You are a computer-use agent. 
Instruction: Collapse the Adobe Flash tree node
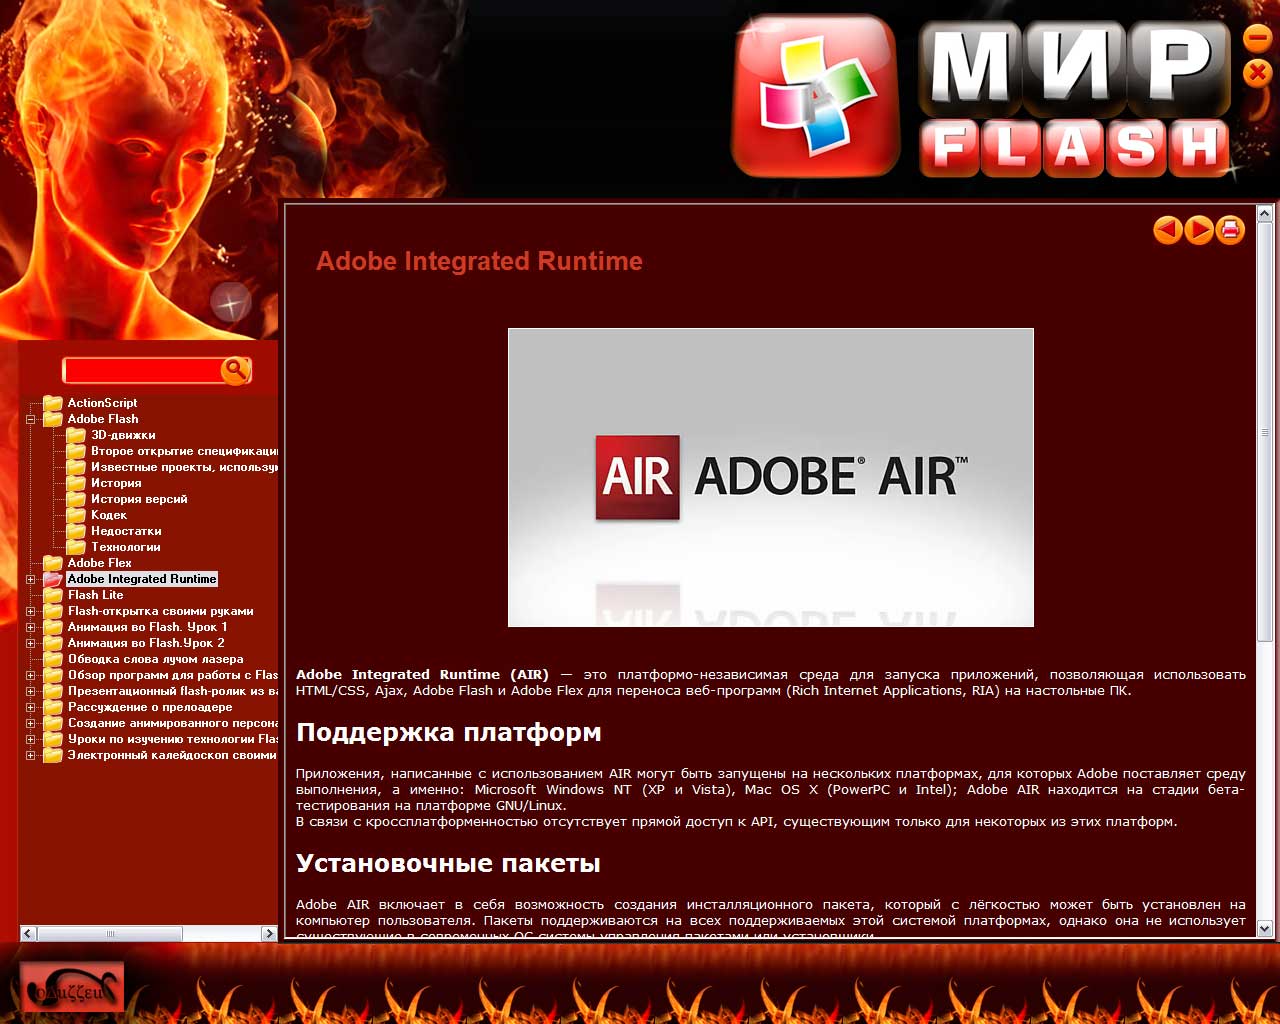(x=31, y=419)
